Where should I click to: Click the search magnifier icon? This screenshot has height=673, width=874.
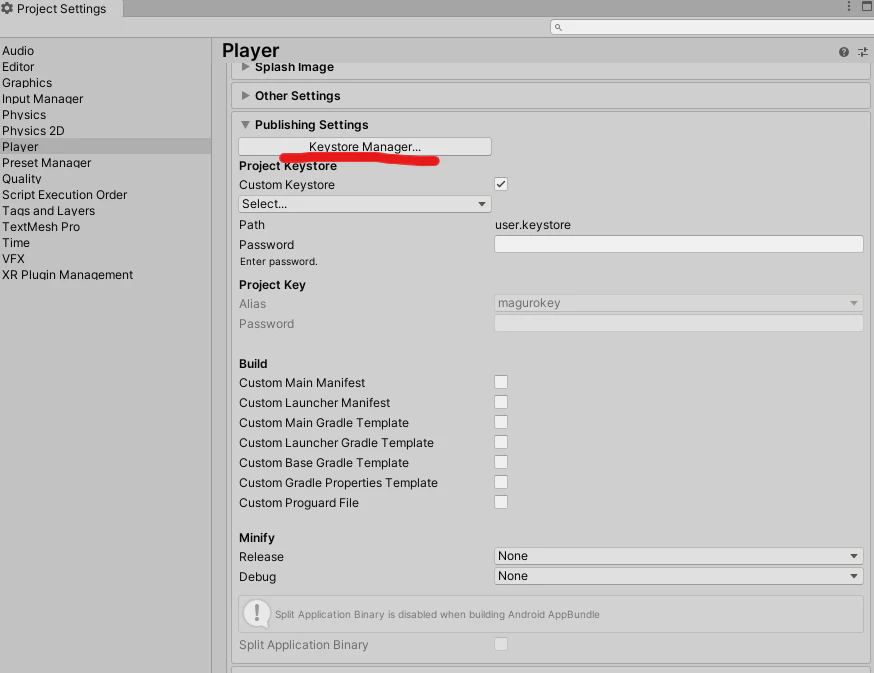coord(558,27)
